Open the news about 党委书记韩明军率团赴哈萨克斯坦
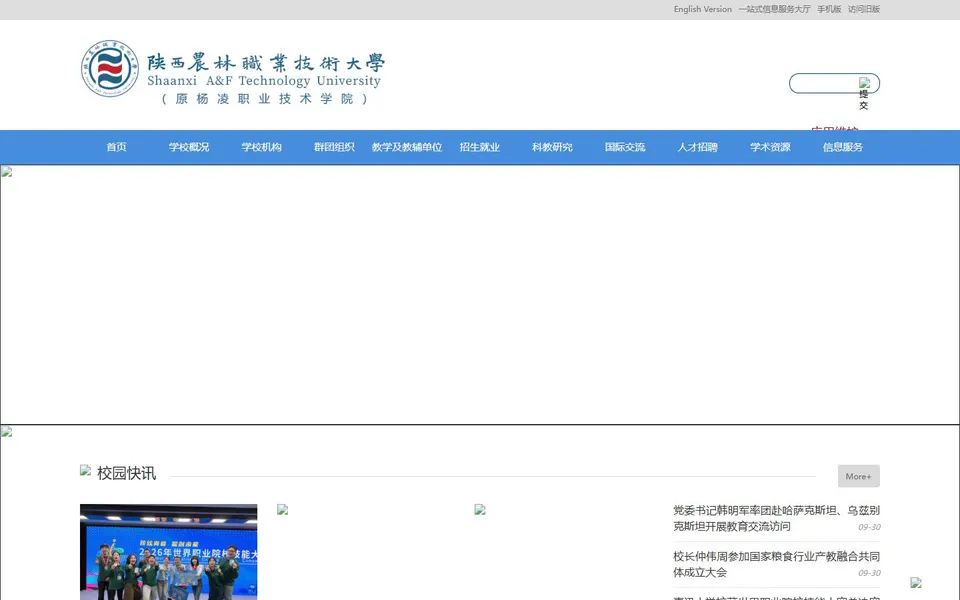 pos(776,518)
